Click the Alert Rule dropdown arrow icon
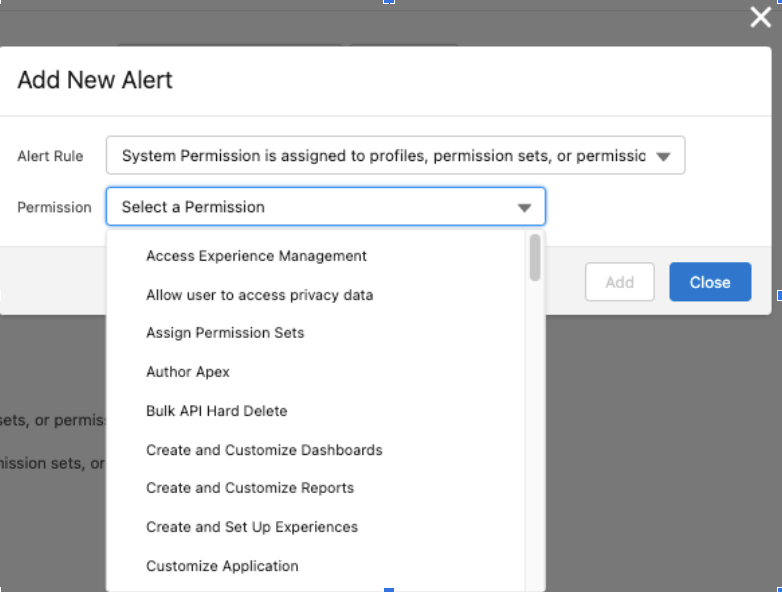Viewport: 782px width, 592px height. [x=663, y=156]
